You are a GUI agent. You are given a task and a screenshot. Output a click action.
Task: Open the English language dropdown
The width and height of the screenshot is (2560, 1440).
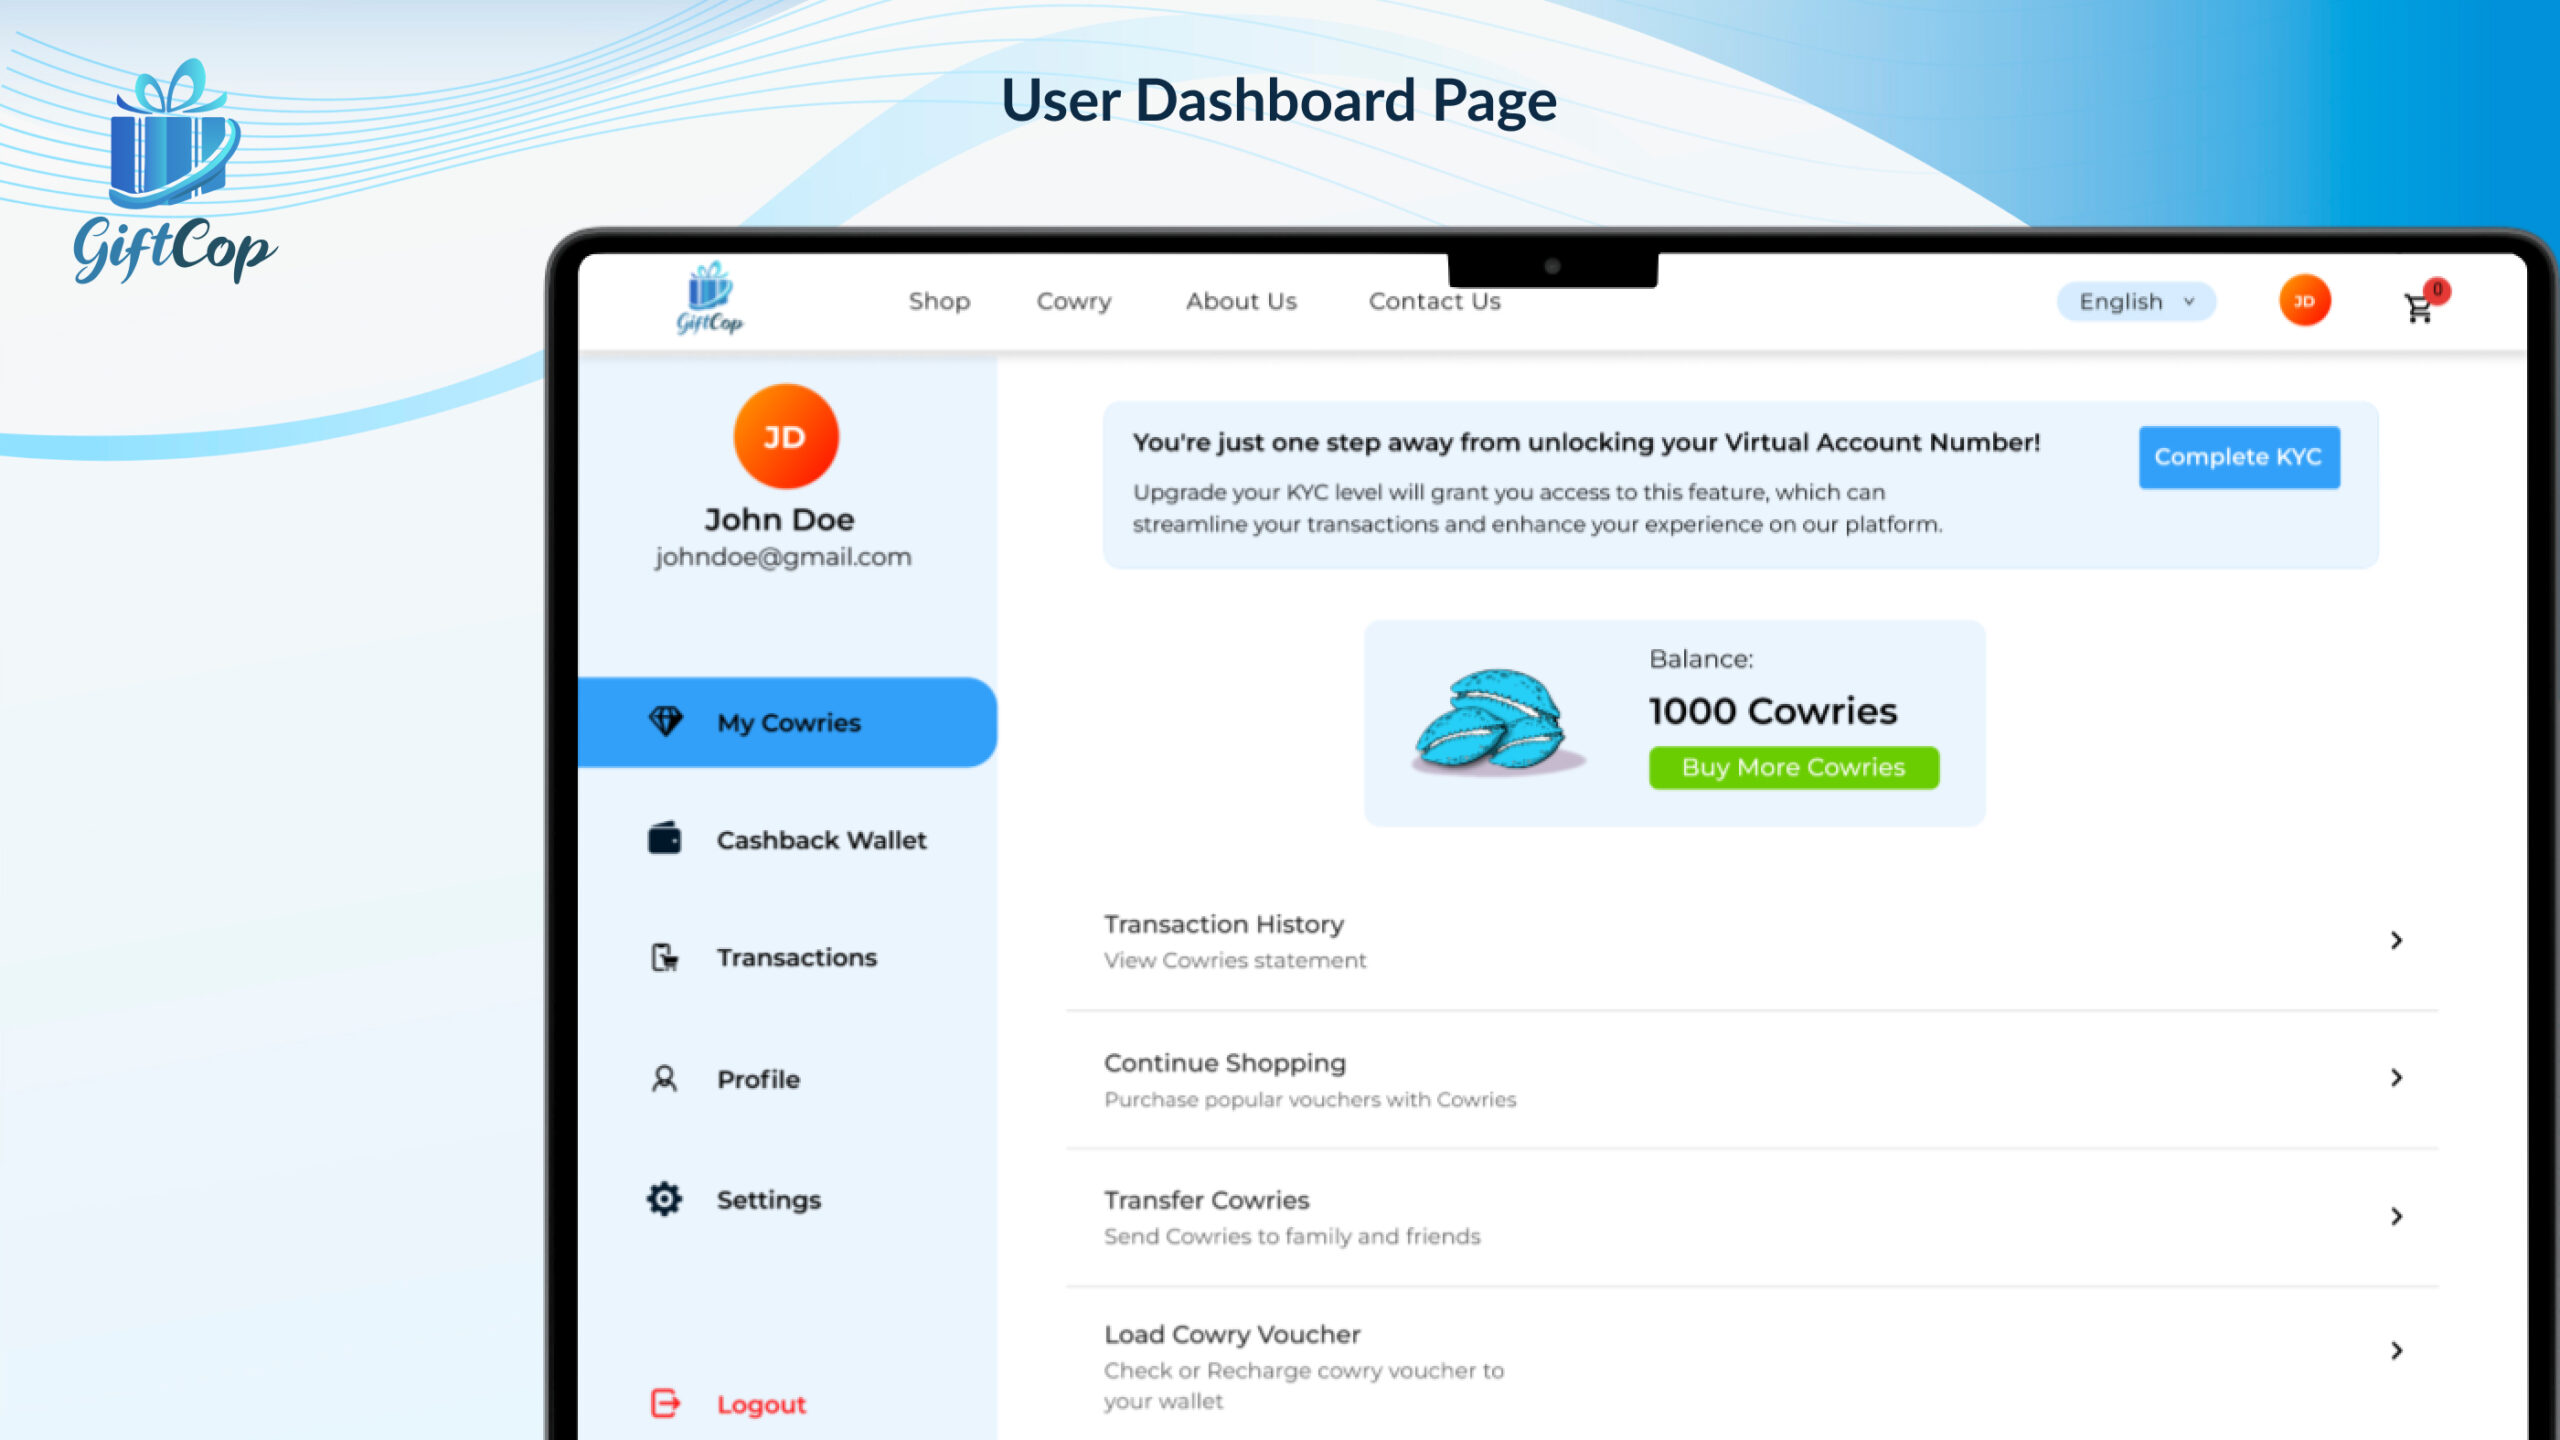tap(2136, 302)
